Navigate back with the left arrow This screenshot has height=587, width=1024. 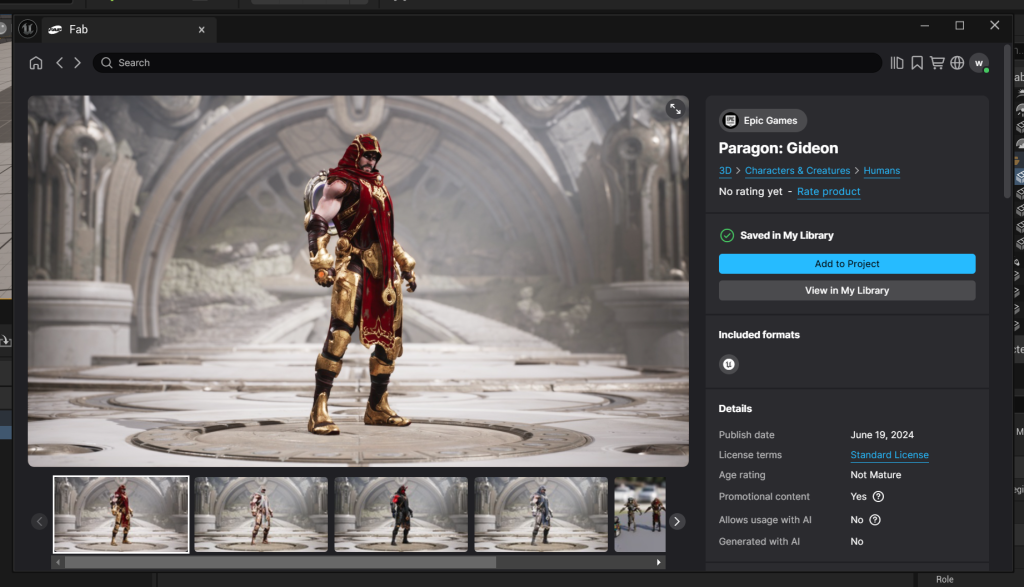[59, 63]
